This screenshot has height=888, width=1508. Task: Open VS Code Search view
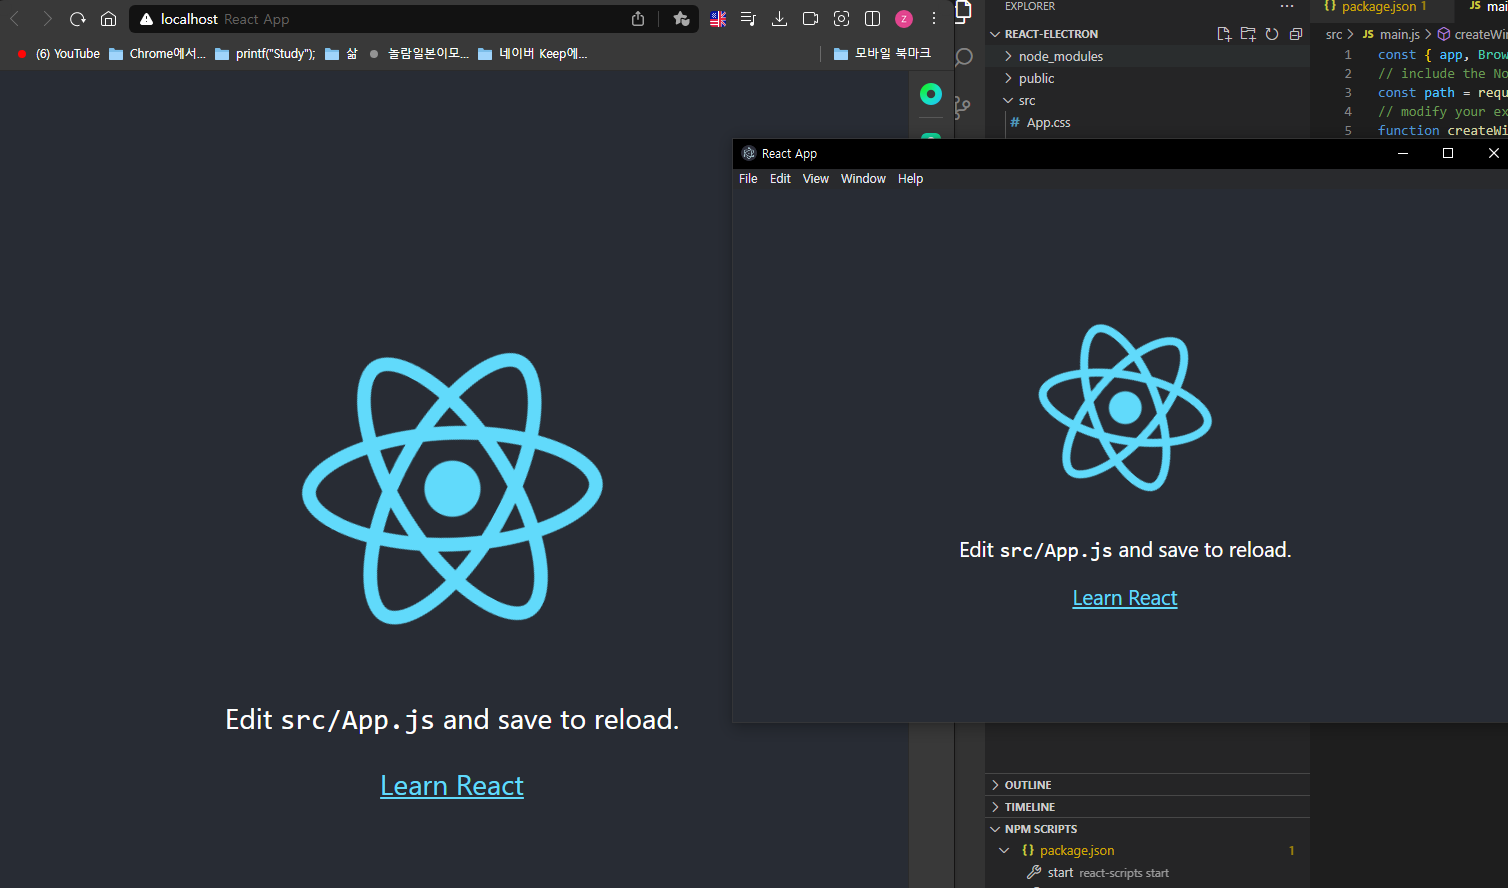click(x=964, y=57)
